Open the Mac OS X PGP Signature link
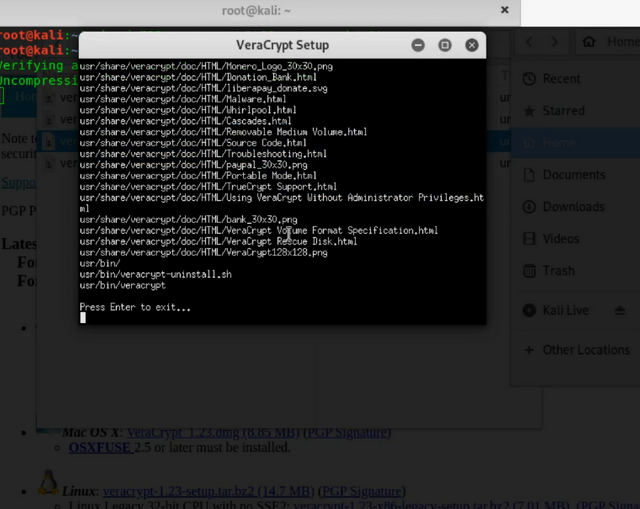The image size is (640, 509). tap(349, 432)
